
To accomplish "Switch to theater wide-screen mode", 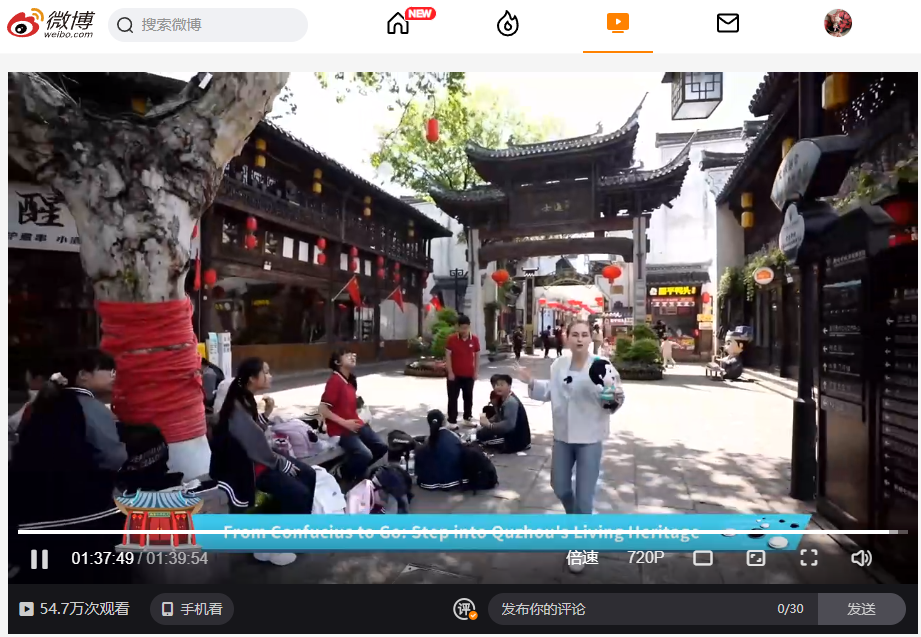I will click(x=703, y=558).
